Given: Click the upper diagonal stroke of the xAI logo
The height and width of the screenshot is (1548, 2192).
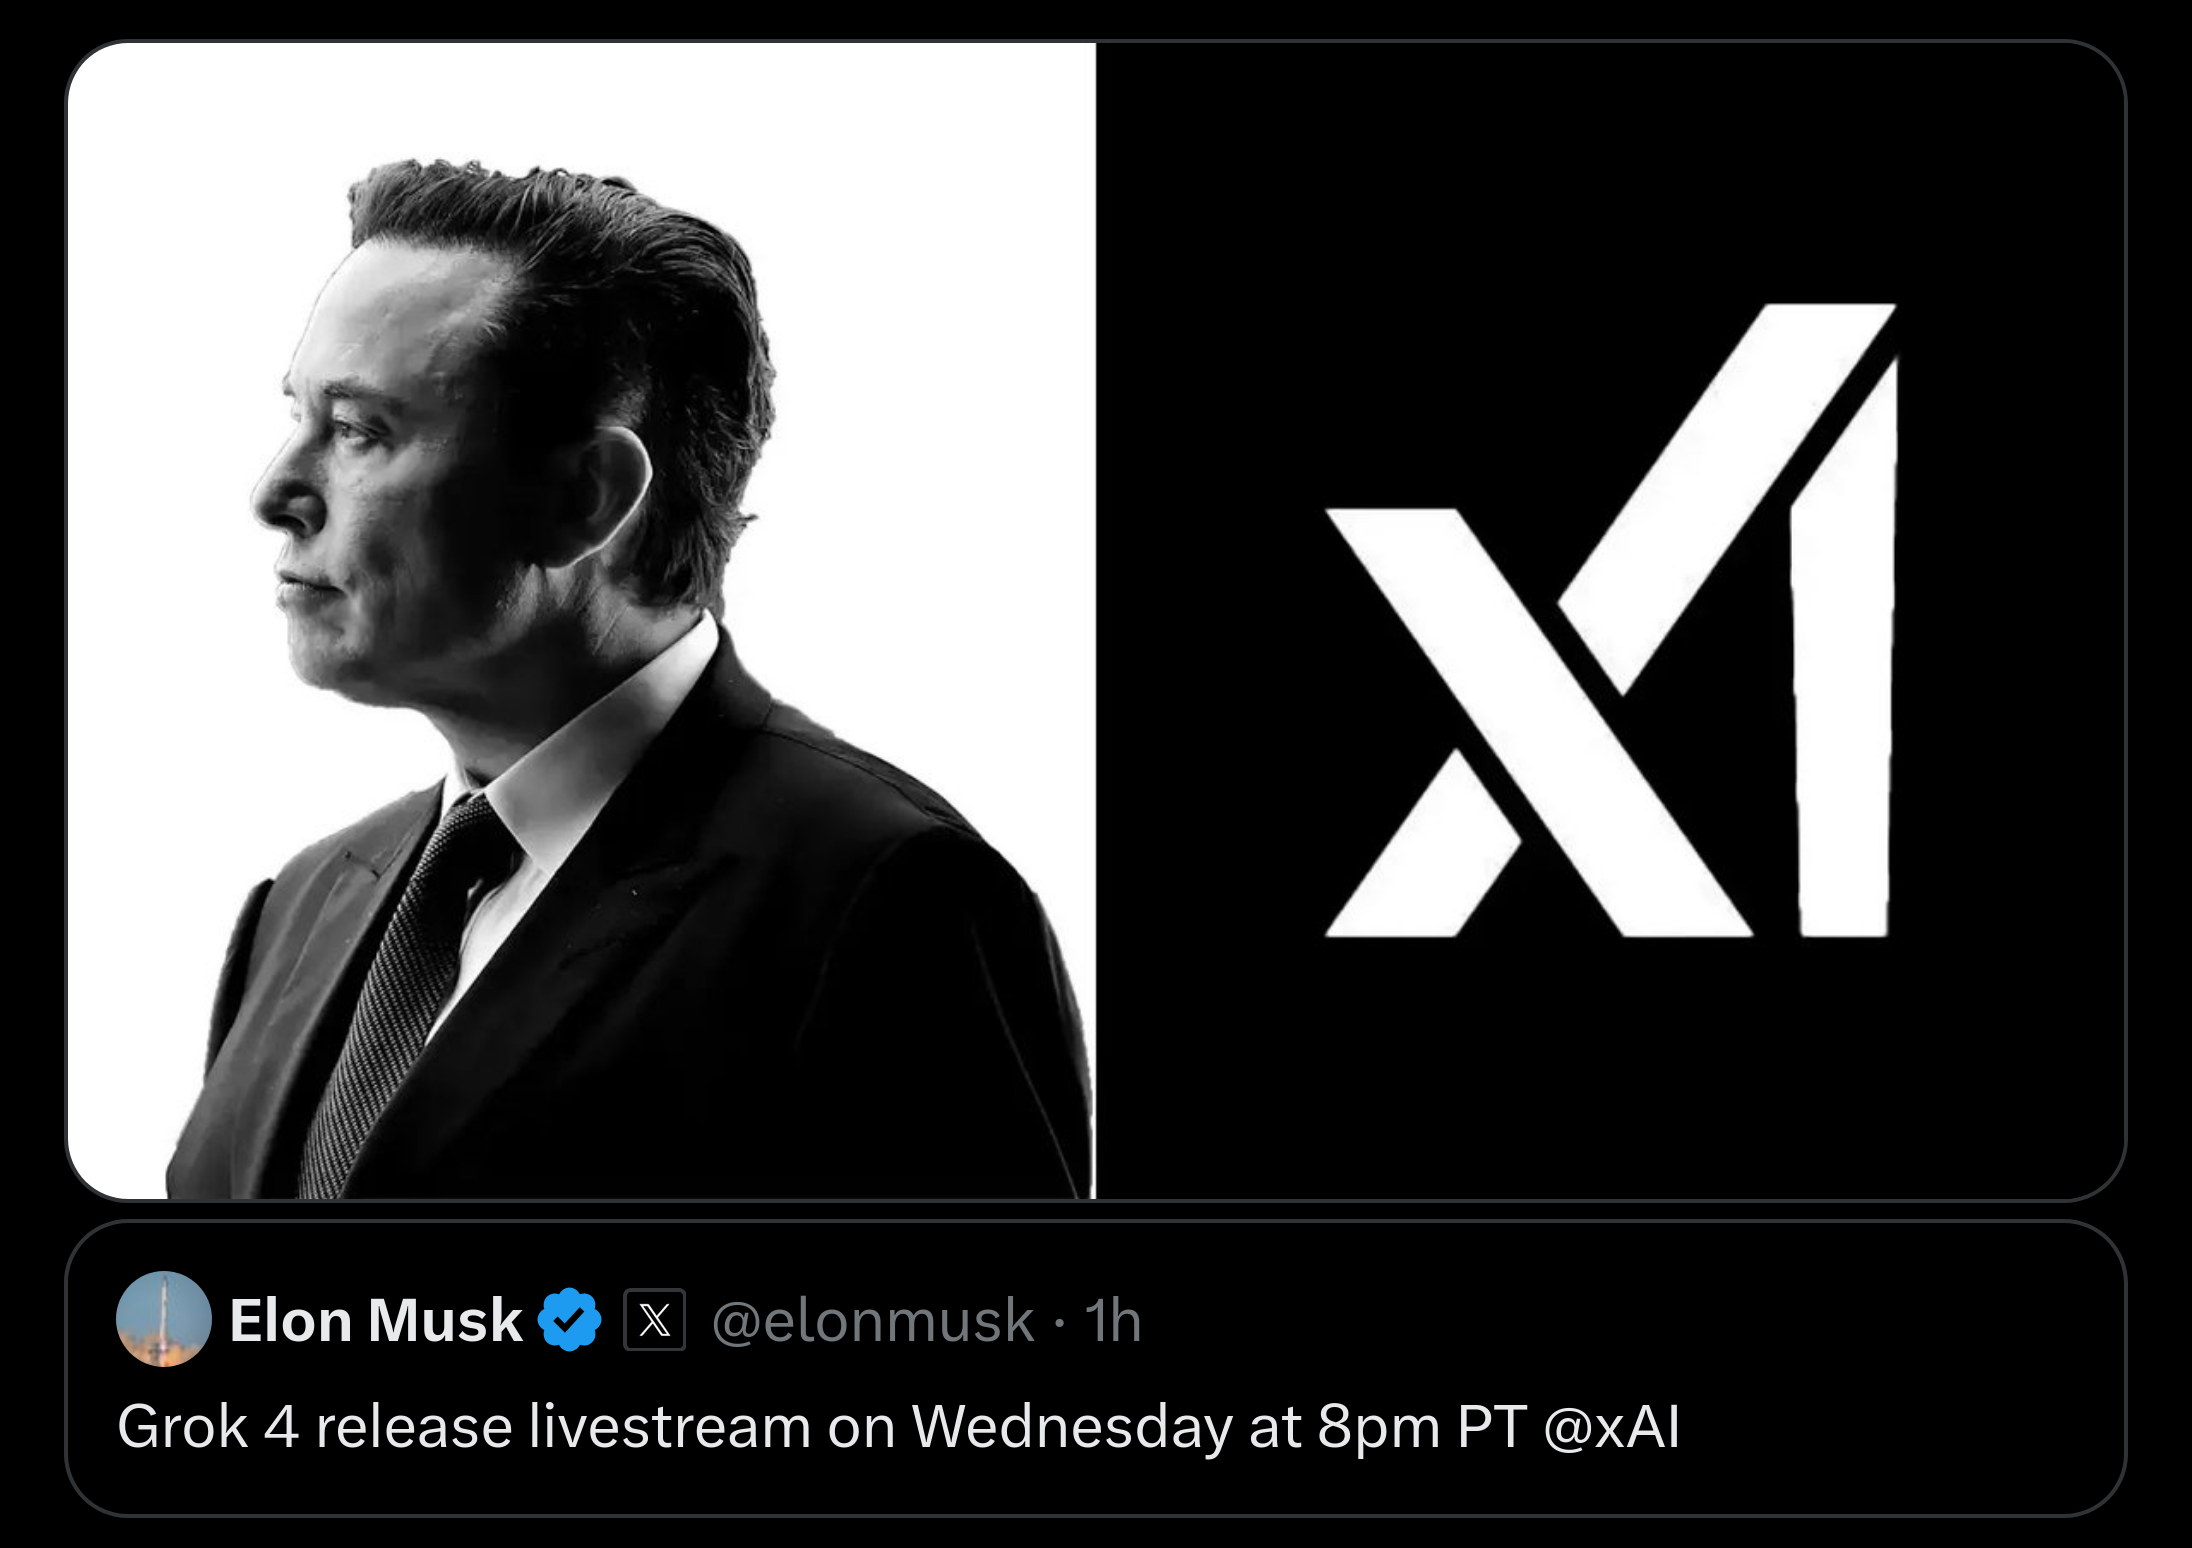Looking at the screenshot, I should pyautogui.click(x=1726, y=498).
